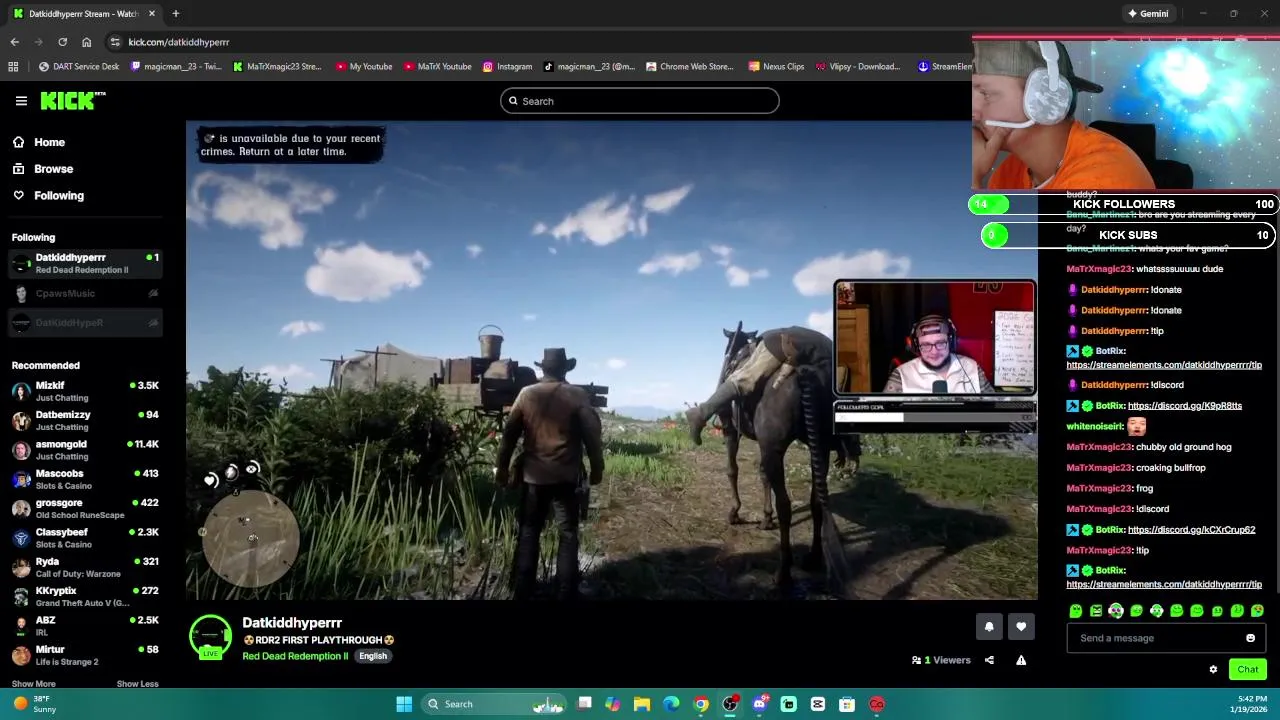
Task: Go to Chrome home page
Action: click(x=86, y=42)
